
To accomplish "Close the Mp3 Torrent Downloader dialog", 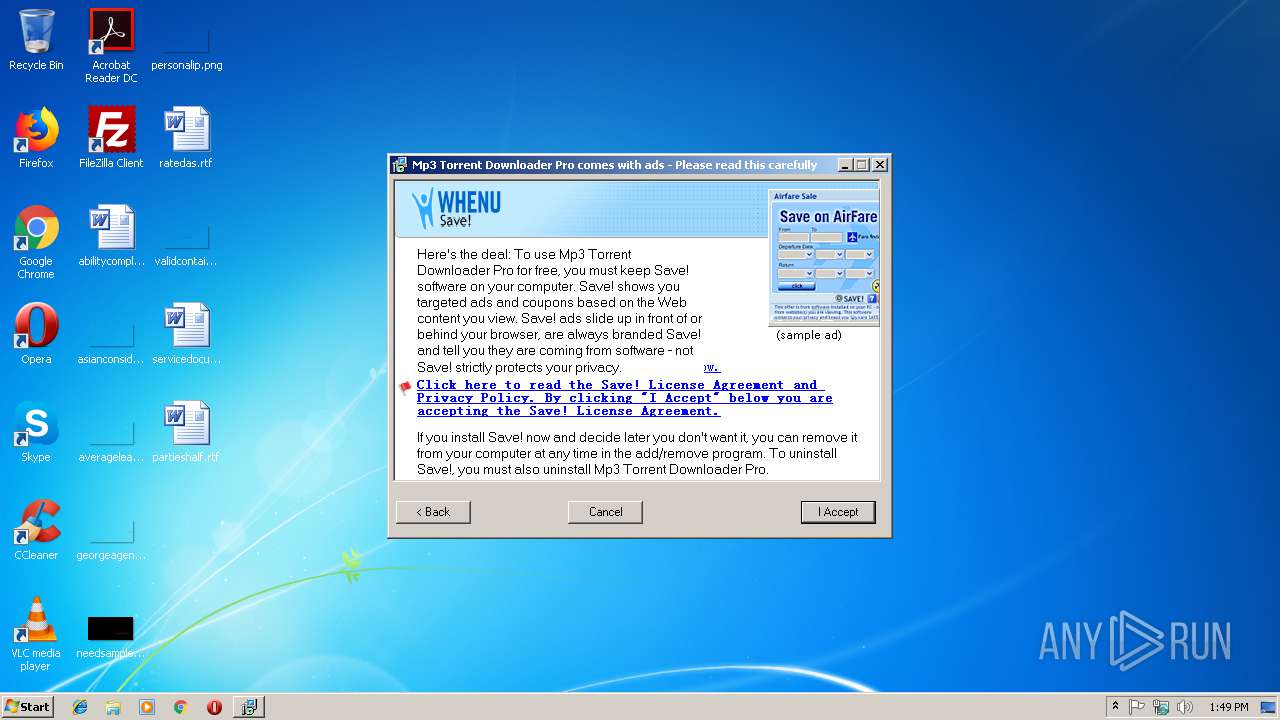I will [x=880, y=165].
